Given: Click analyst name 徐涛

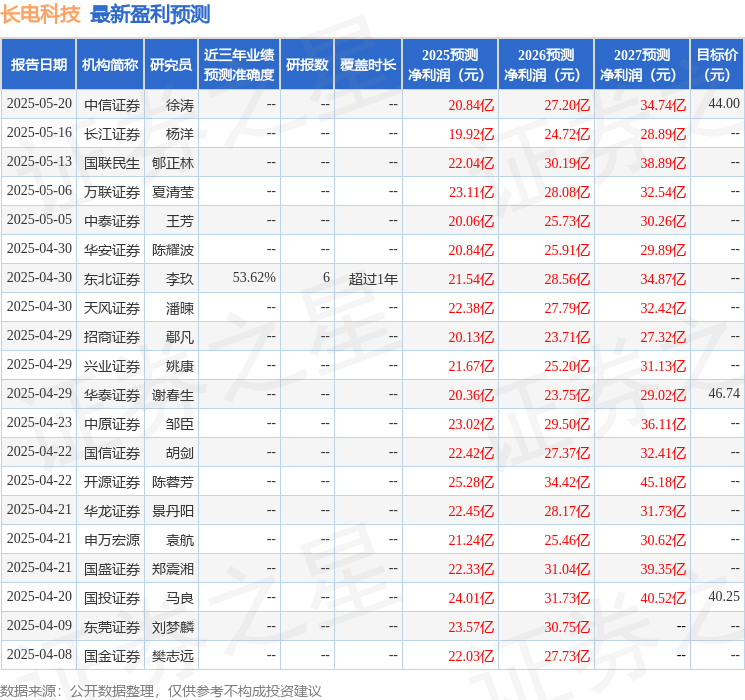Looking at the screenshot, I should [180, 105].
